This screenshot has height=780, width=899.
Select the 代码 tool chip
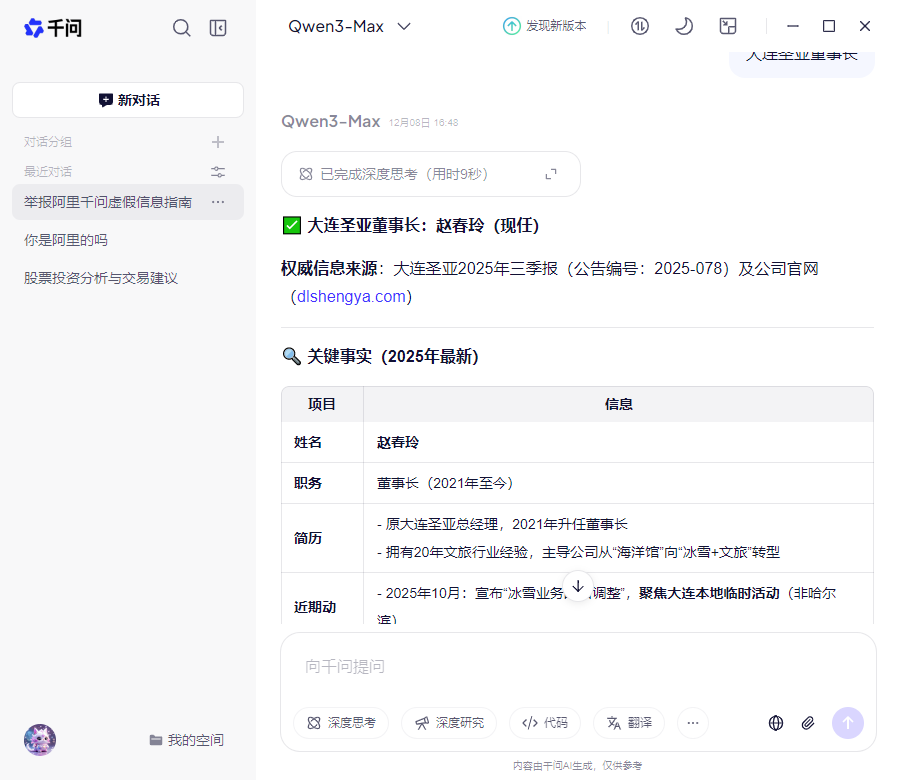tap(545, 723)
